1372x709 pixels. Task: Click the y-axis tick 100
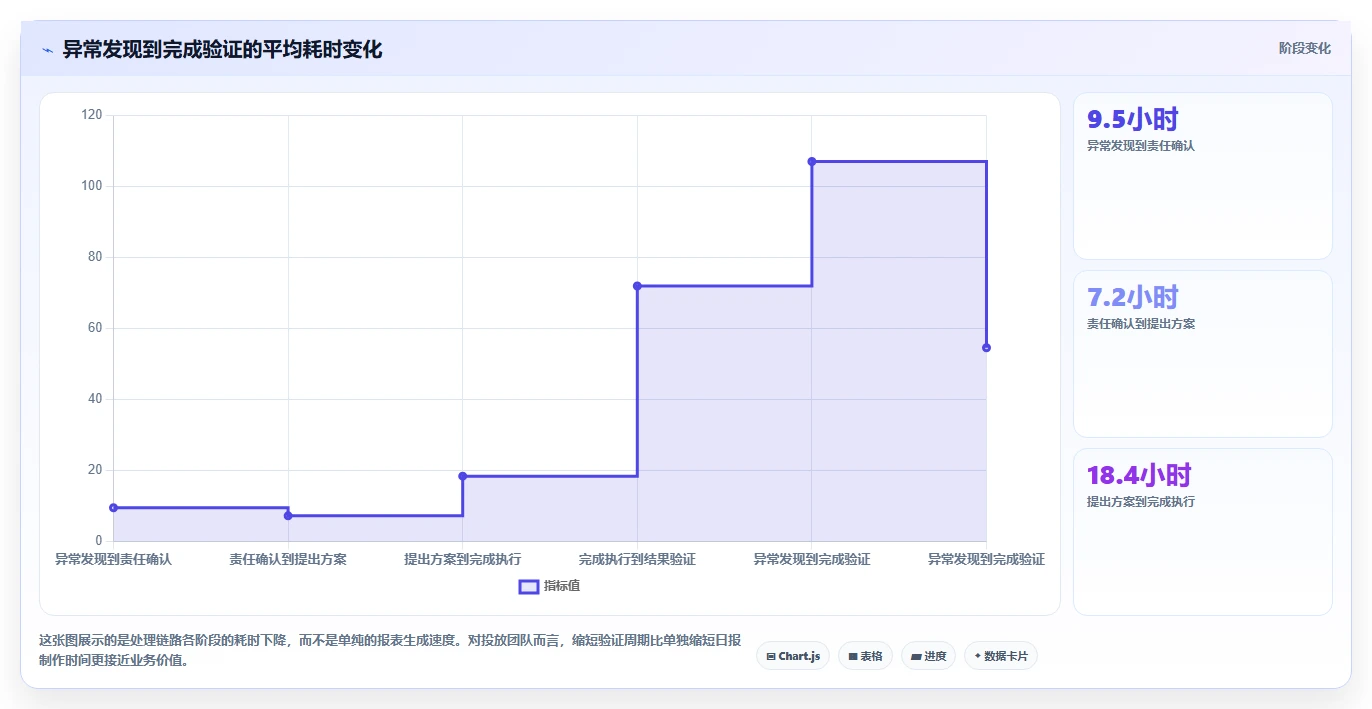[x=92, y=186]
